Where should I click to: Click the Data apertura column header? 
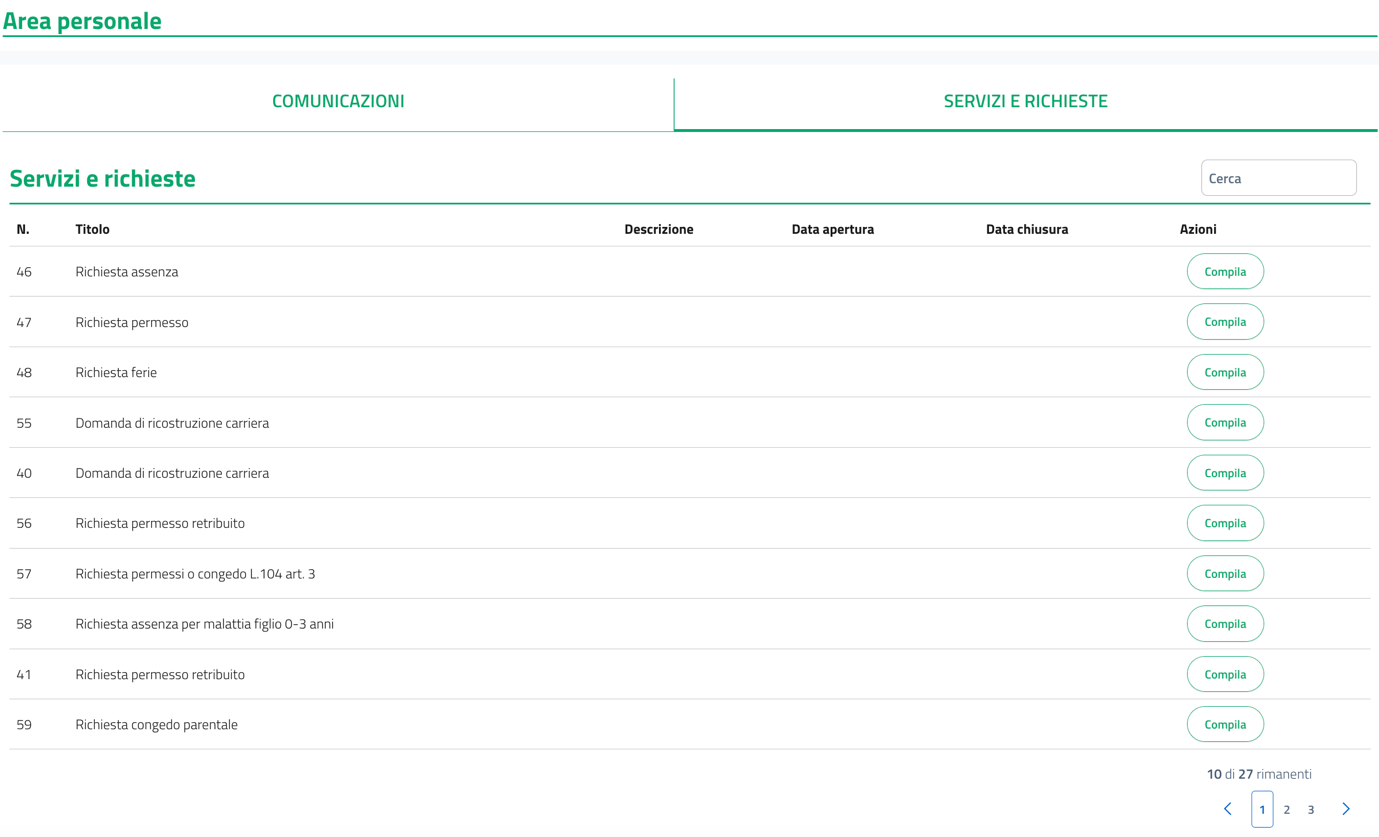tap(832, 229)
